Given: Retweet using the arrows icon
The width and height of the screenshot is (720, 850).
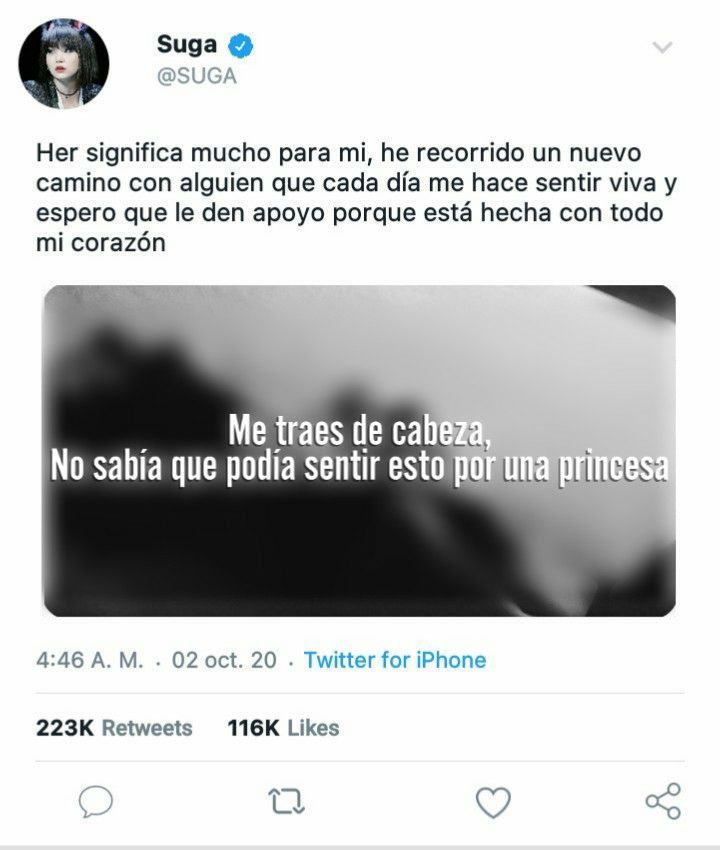Looking at the screenshot, I should (x=286, y=801).
